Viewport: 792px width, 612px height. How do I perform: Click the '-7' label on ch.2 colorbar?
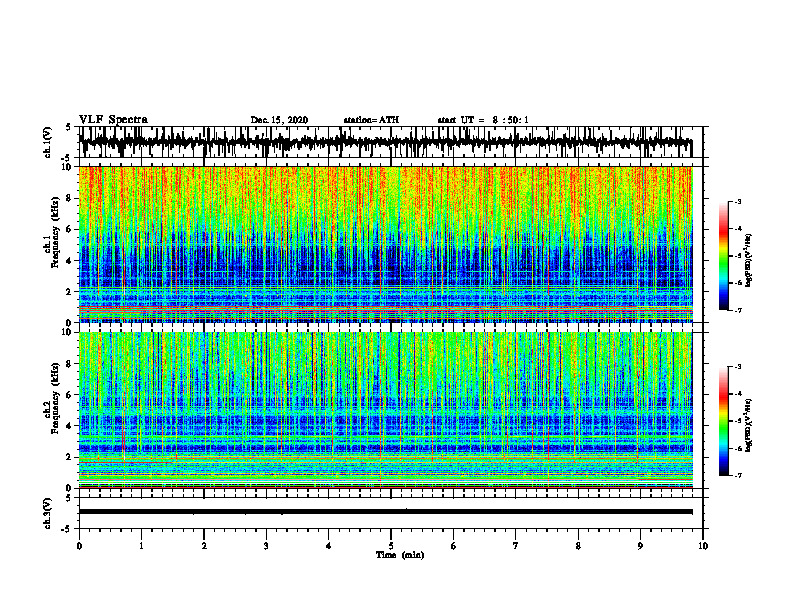pos(737,475)
